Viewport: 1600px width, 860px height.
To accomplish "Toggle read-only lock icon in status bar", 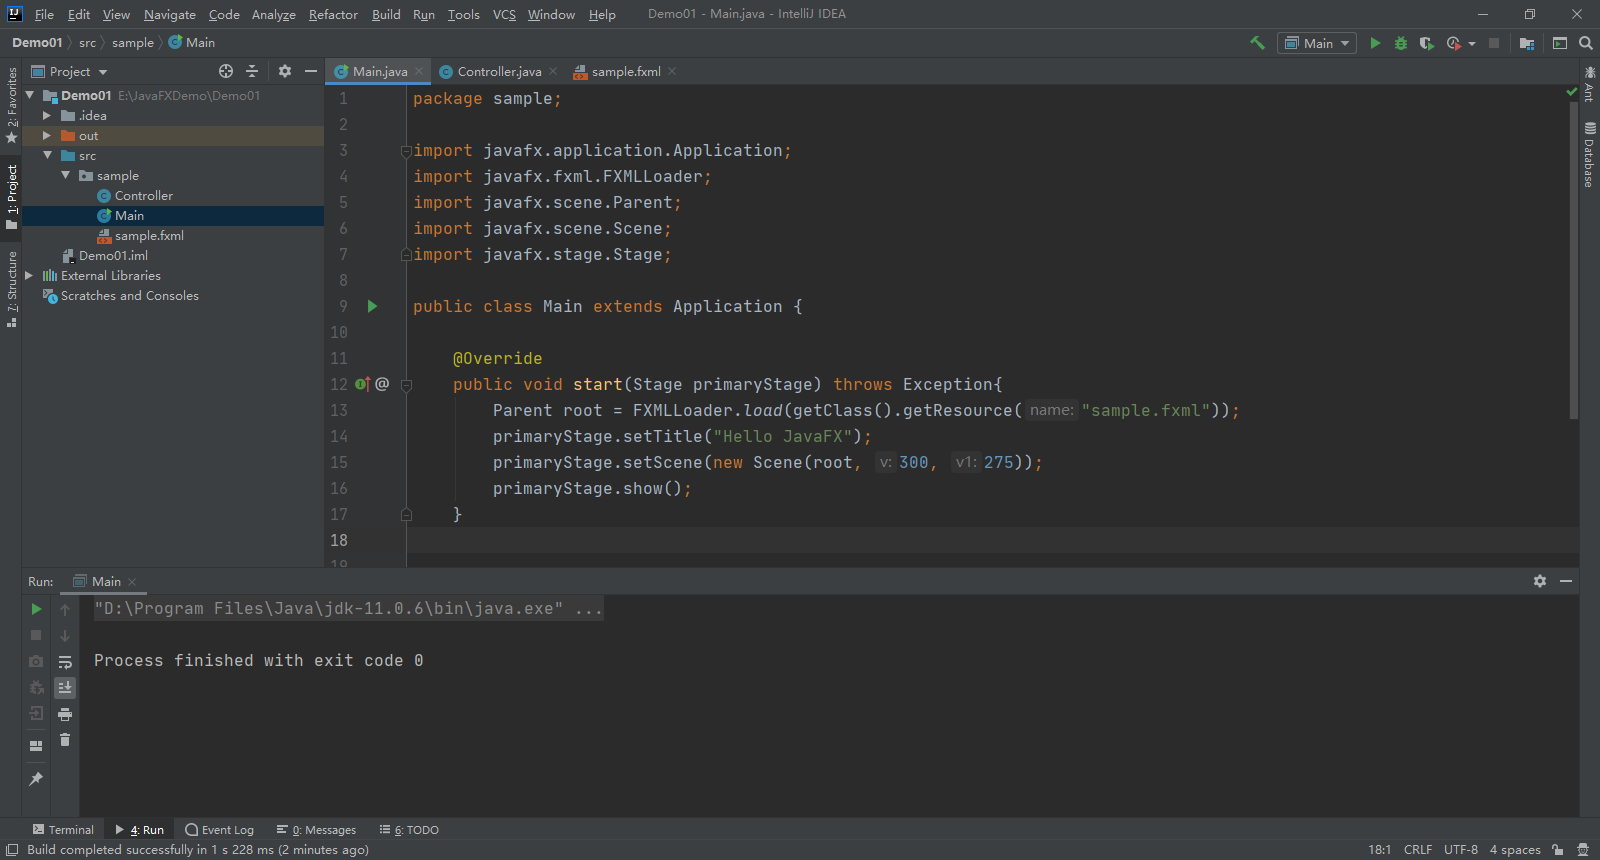I will (x=1558, y=850).
